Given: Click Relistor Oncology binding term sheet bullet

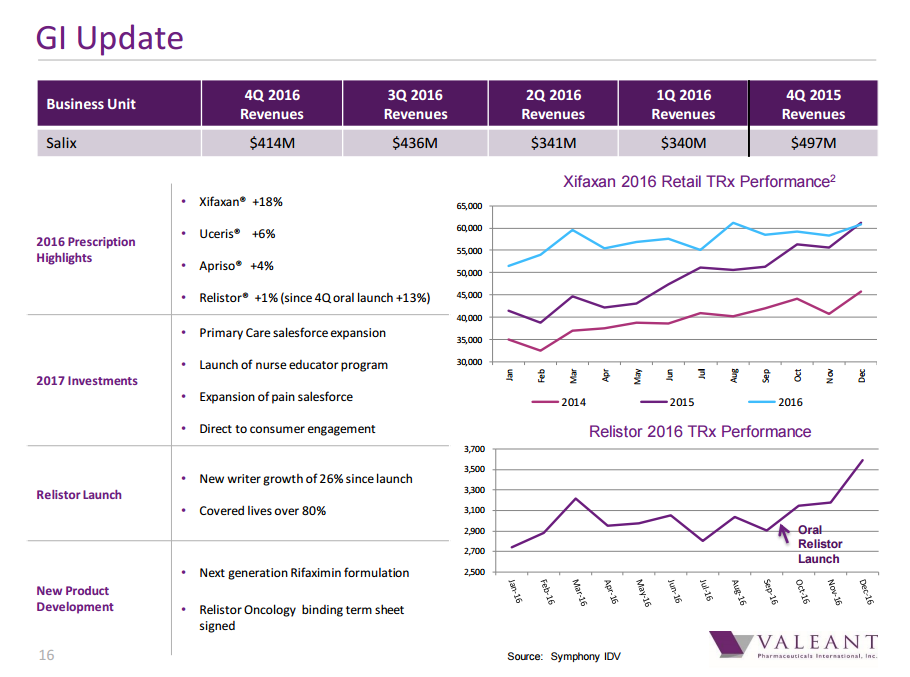Looking at the screenshot, I should tap(302, 617).
